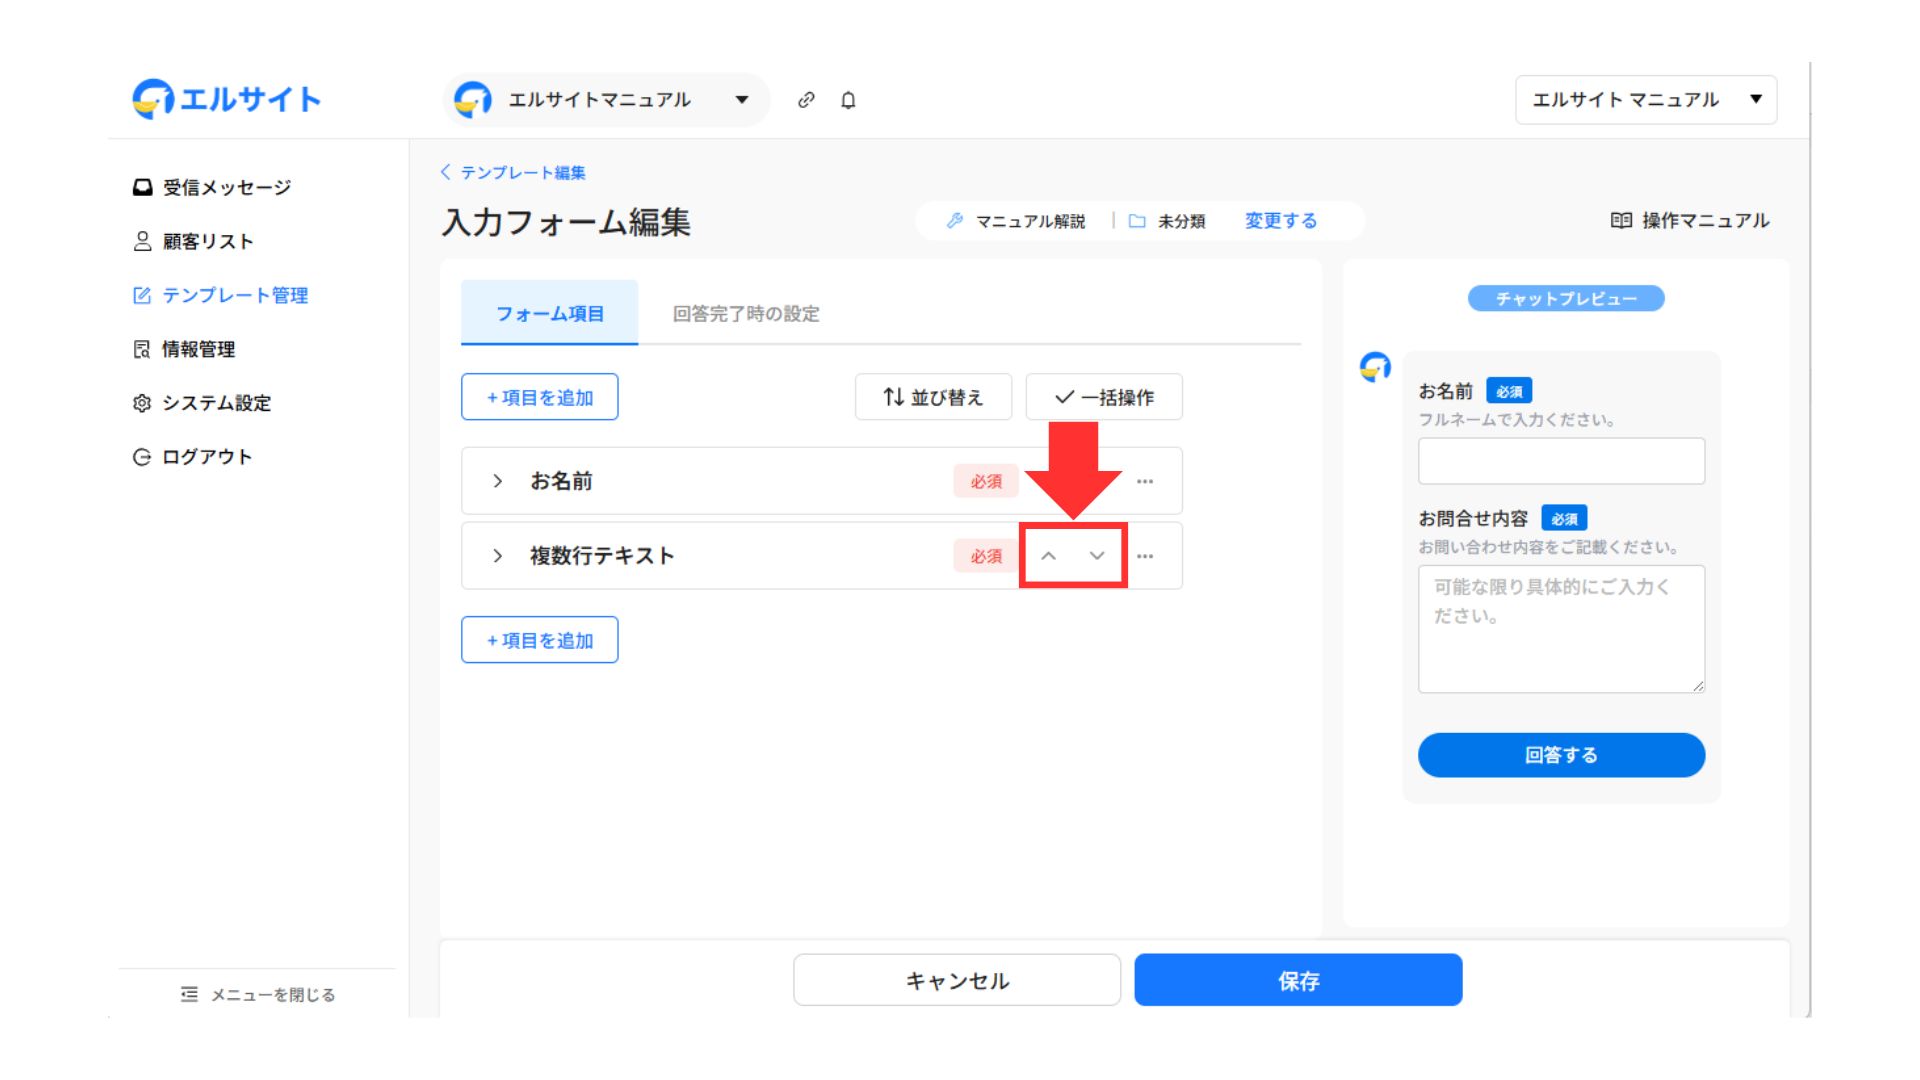
Task: Click the 一括操作 button
Action: tap(1104, 397)
